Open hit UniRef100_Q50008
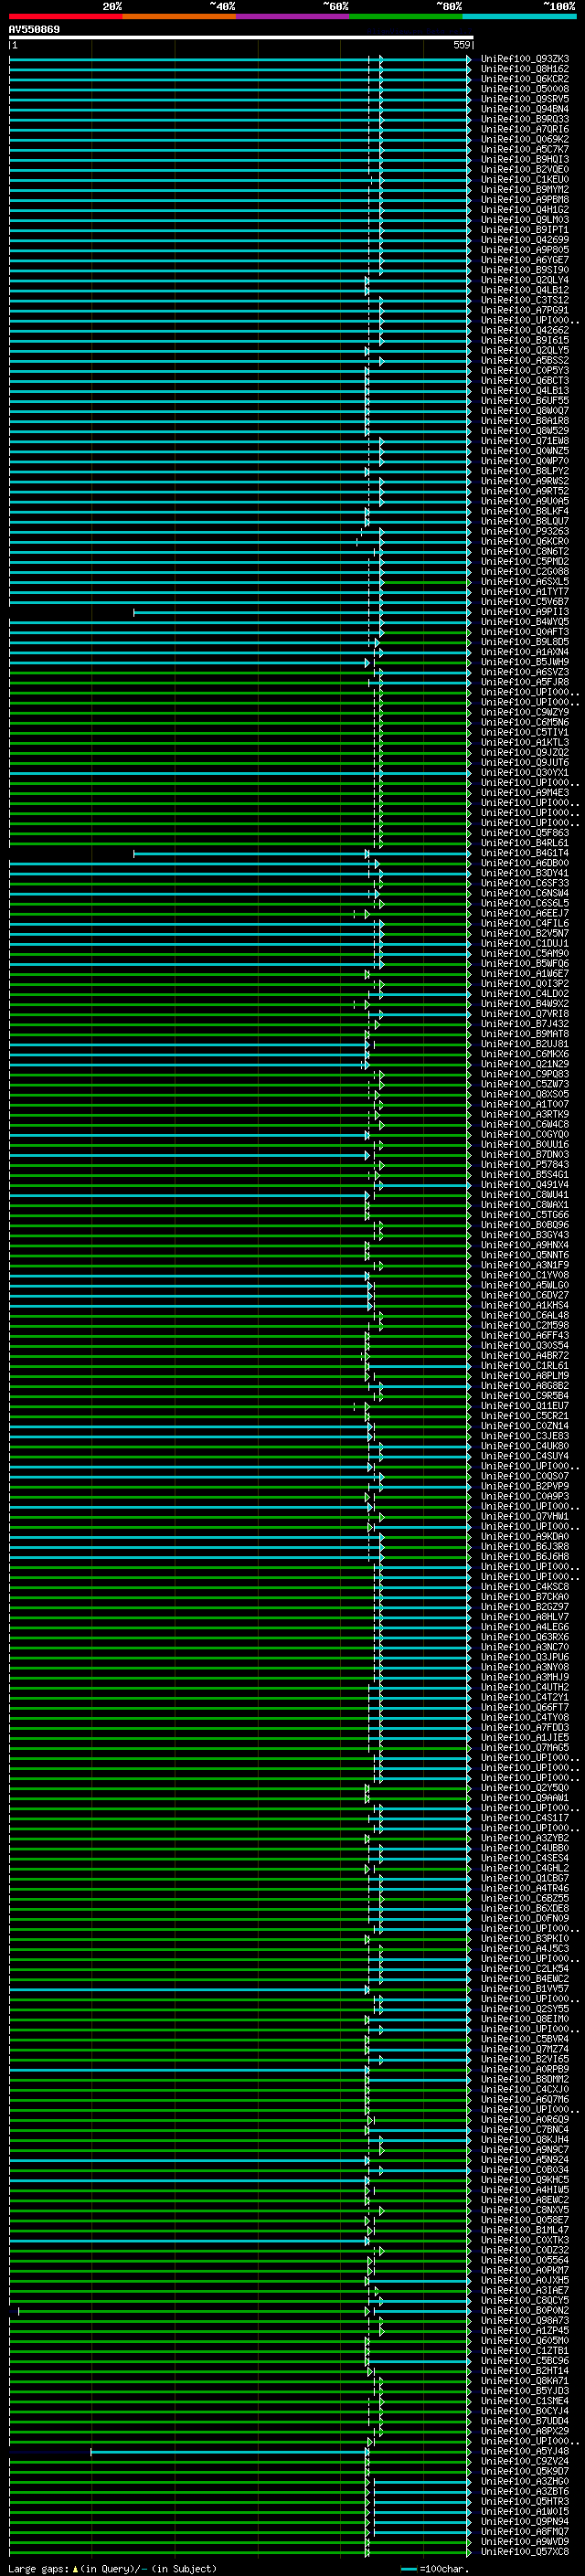Screen dimensions: 585x2576 pyautogui.click(x=525, y=89)
